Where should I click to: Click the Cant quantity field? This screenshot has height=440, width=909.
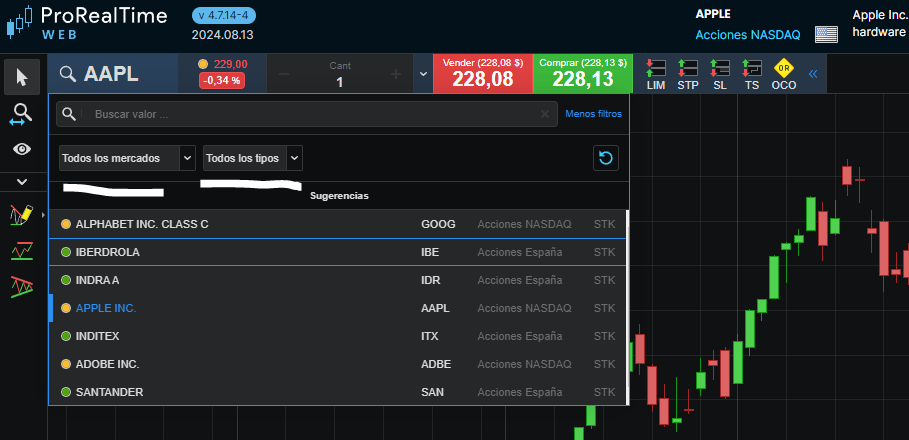[340, 74]
